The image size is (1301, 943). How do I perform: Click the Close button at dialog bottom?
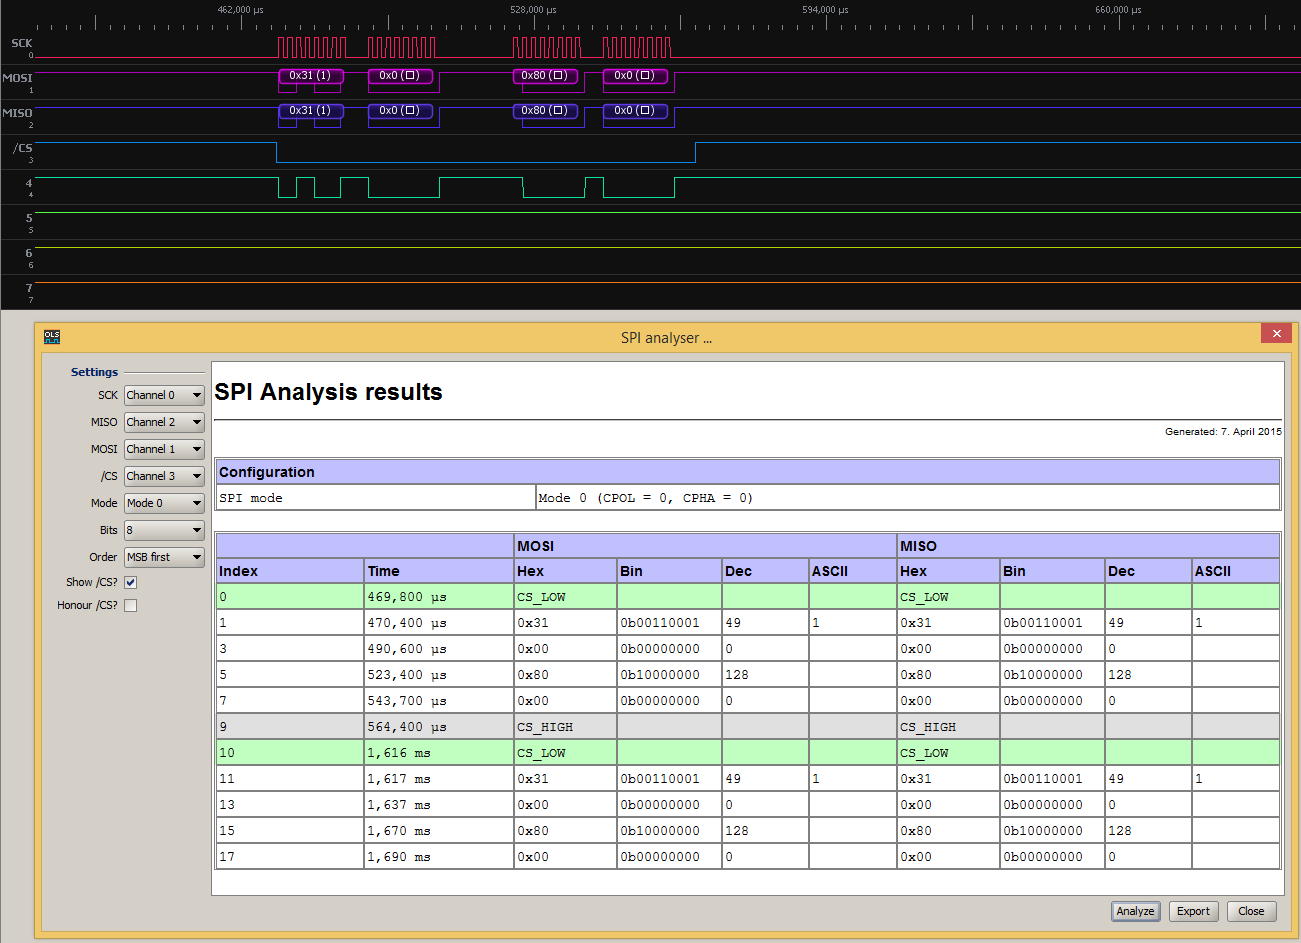point(1251,911)
